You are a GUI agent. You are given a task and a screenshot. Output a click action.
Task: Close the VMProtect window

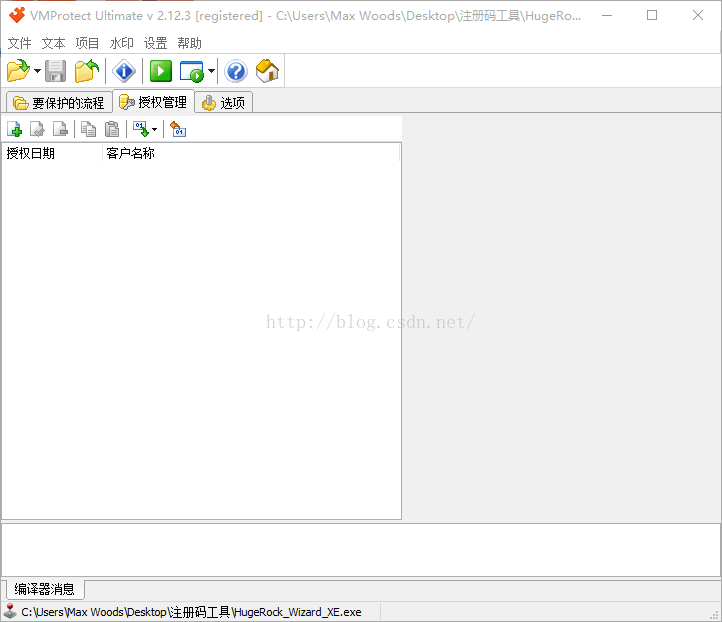coord(698,15)
